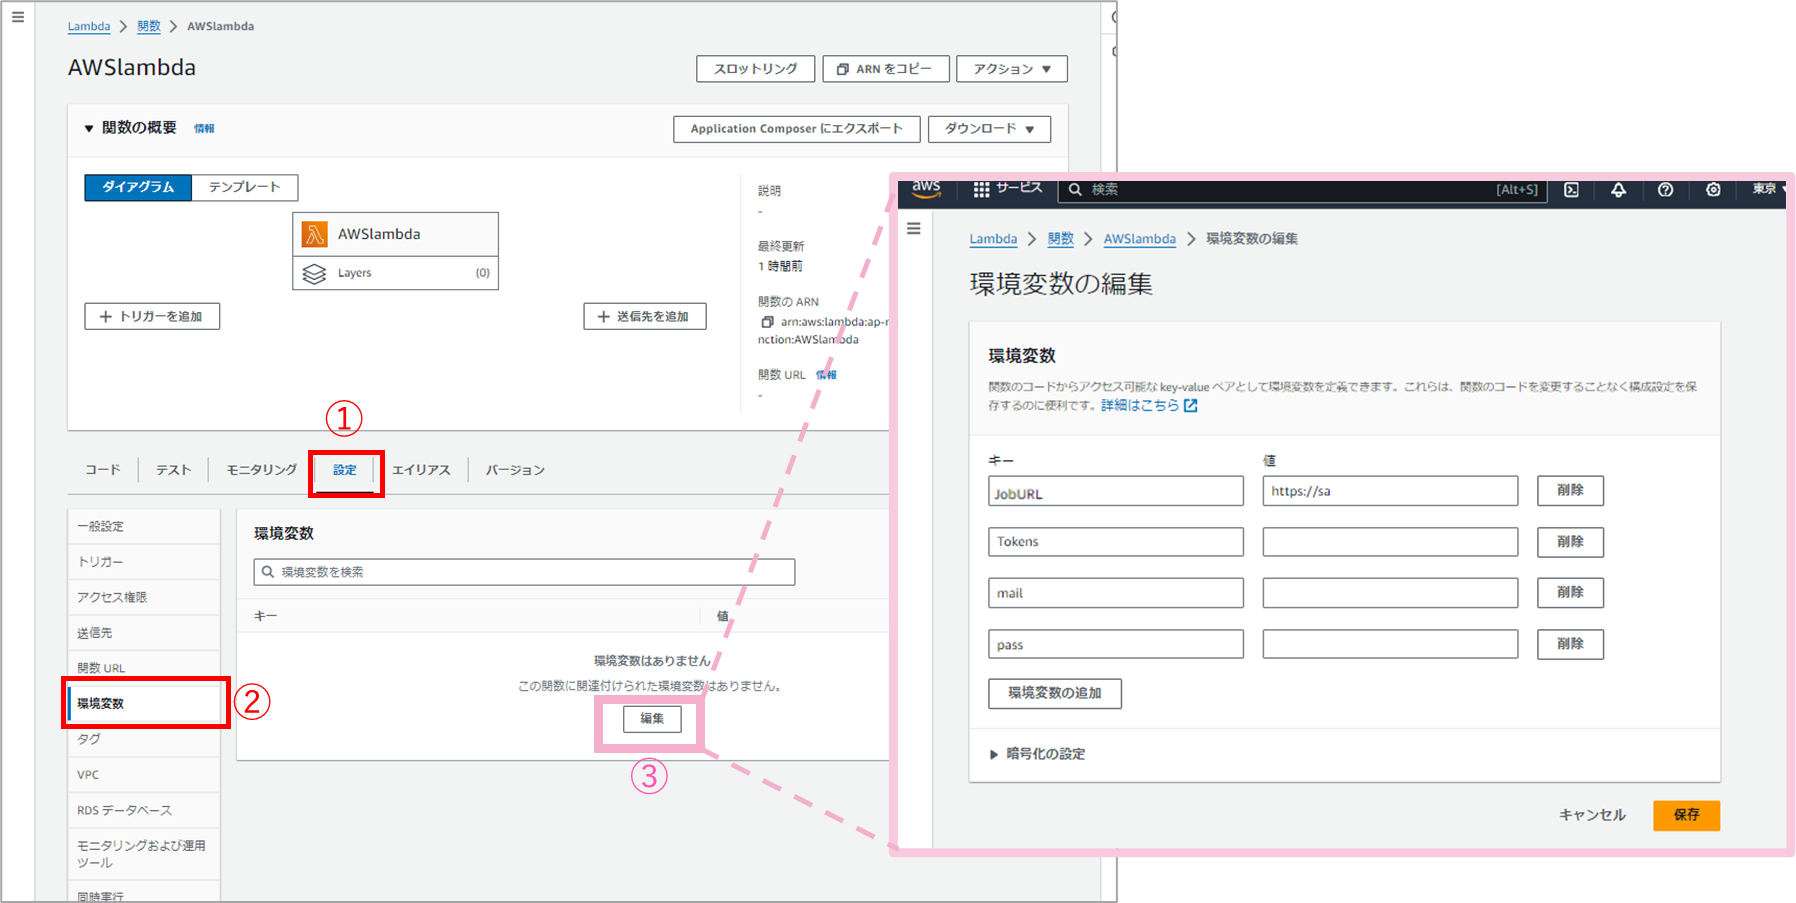The height and width of the screenshot is (903, 1796).
Task: Open the エイリアス tab
Action: 421,470
